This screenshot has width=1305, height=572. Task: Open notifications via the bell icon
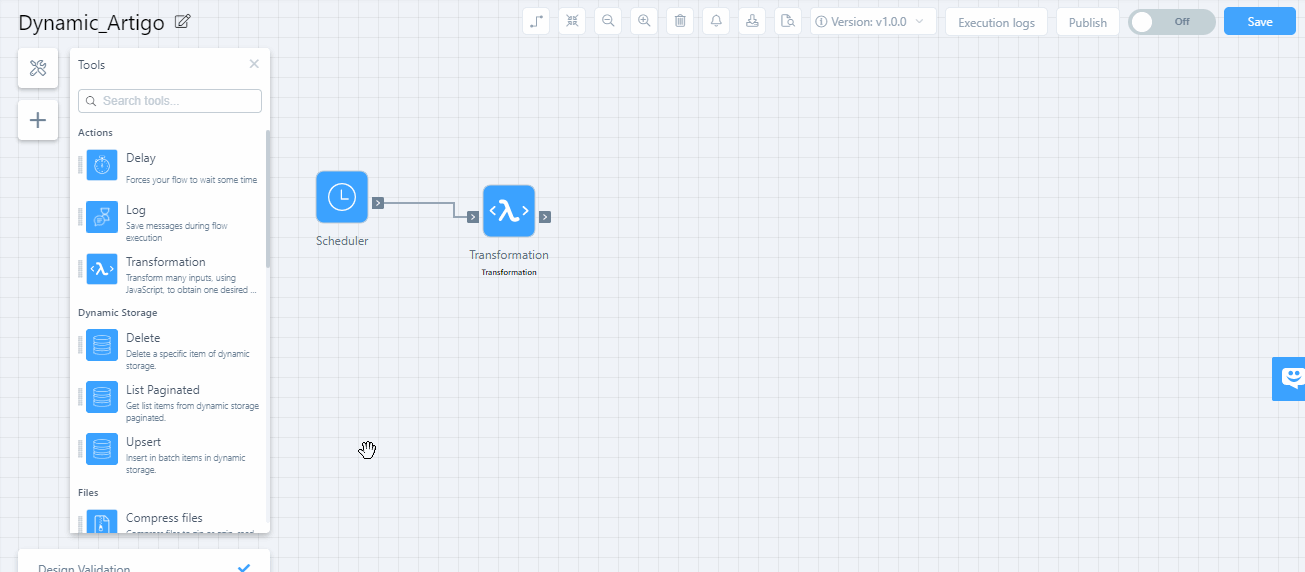716,21
